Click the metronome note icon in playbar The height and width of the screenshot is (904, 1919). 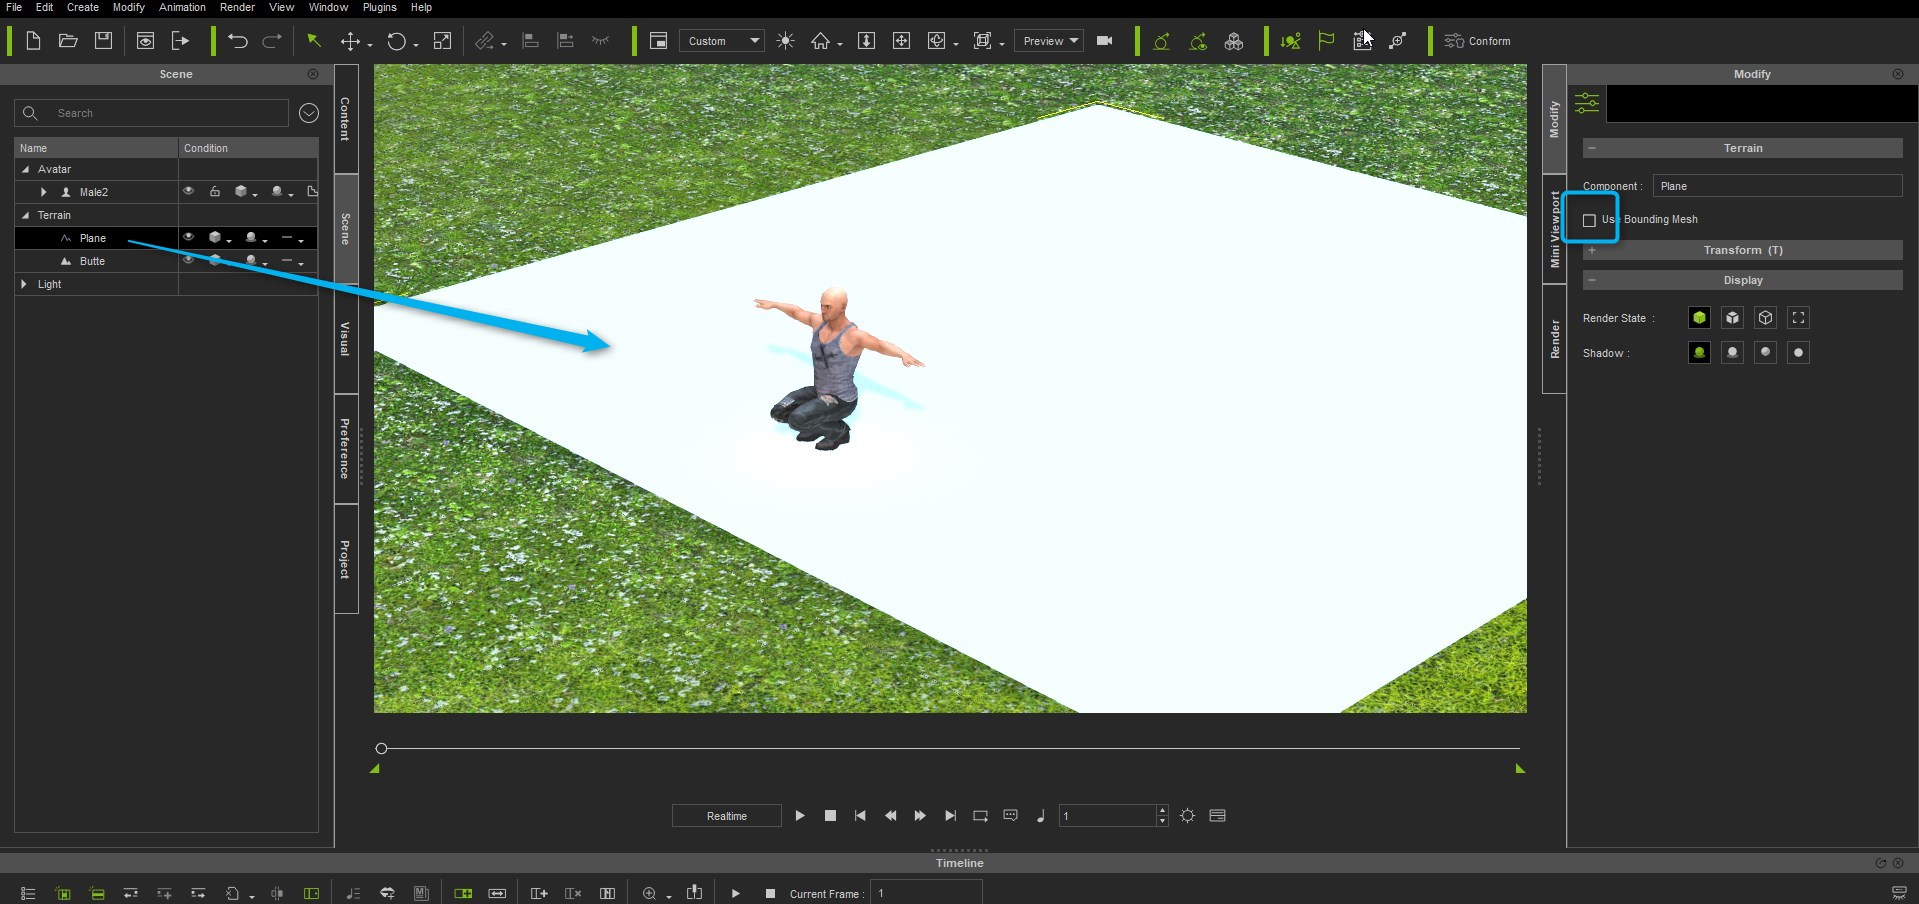[x=1041, y=816]
